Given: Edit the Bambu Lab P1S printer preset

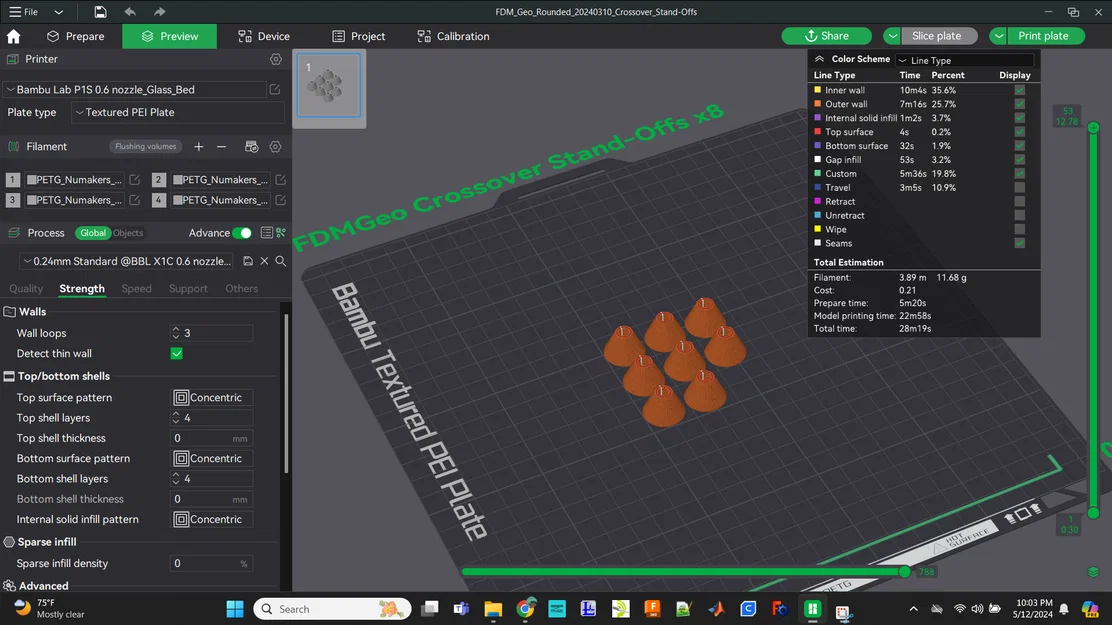Looking at the screenshot, I should (x=274, y=89).
